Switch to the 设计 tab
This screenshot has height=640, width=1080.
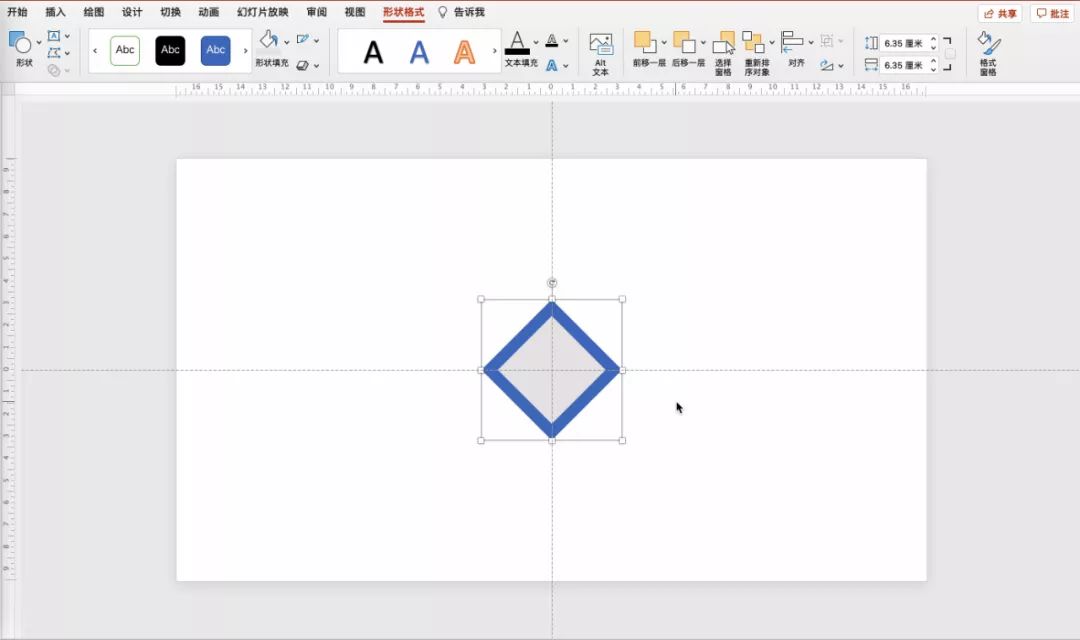132,12
